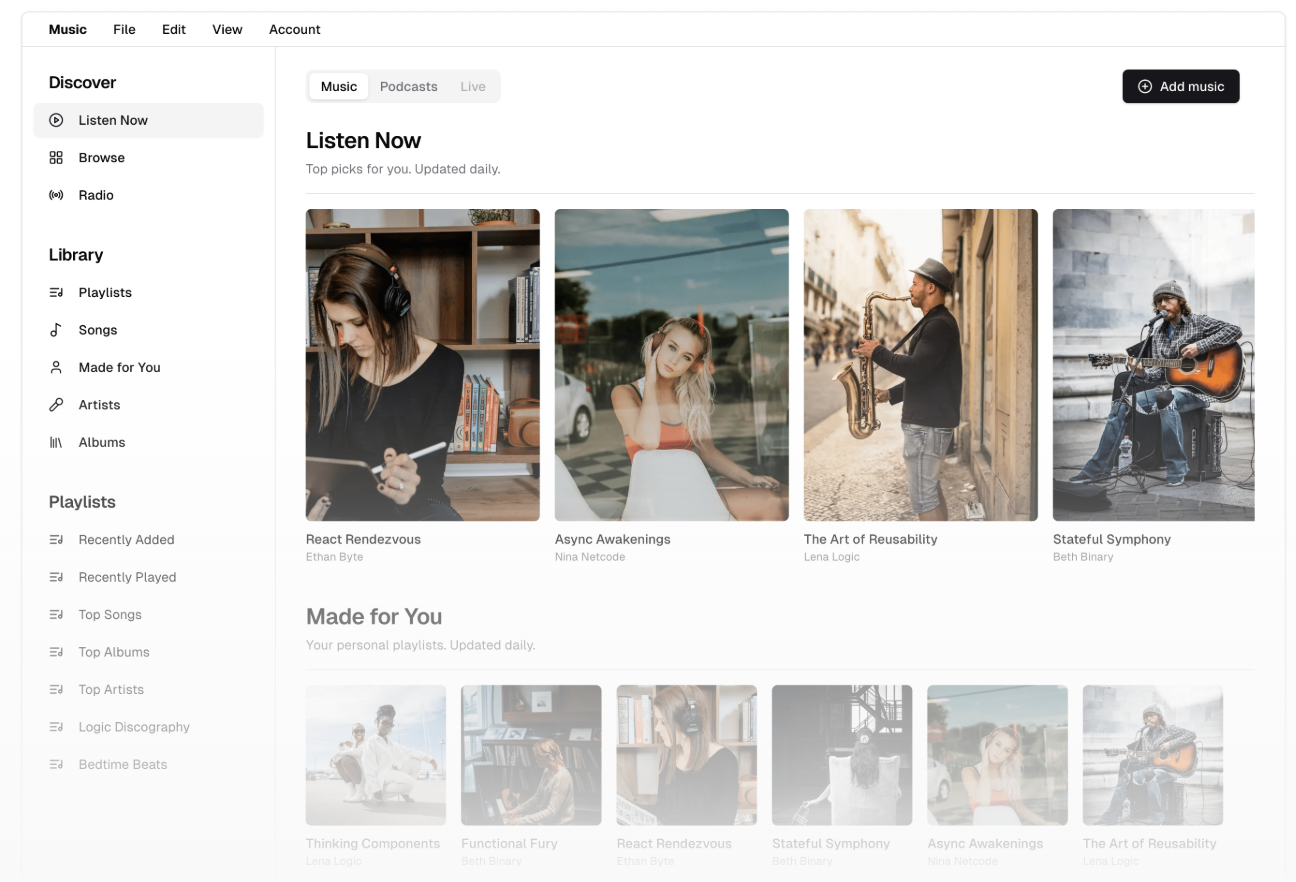Open the View menu

pos(227,29)
